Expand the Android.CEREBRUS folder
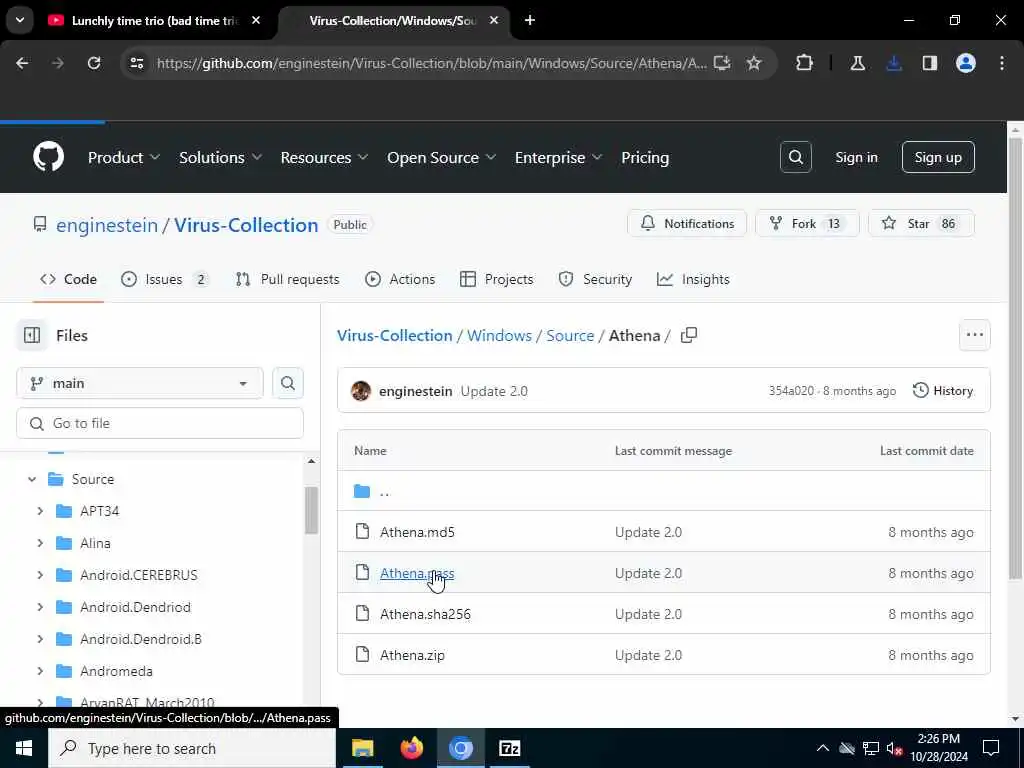The image size is (1024, 768). click(x=40, y=575)
